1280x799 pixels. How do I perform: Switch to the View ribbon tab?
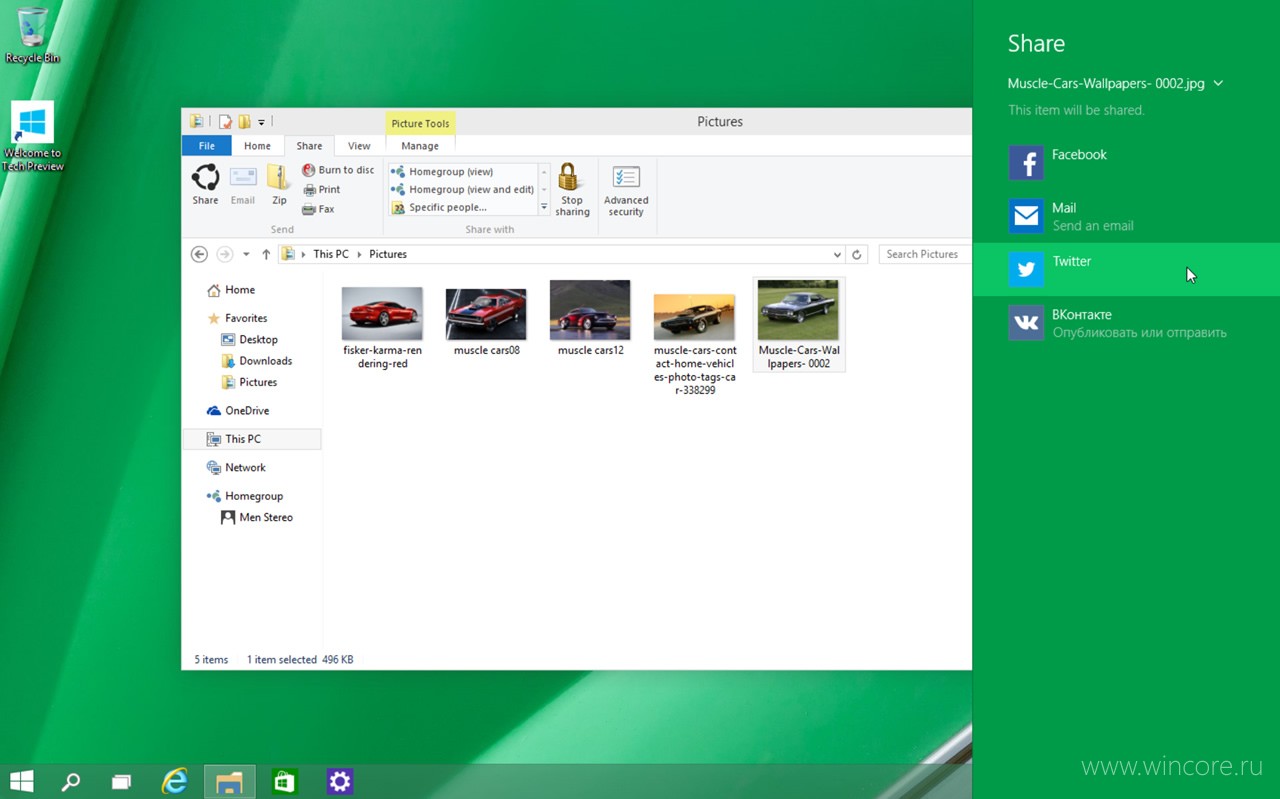point(359,146)
